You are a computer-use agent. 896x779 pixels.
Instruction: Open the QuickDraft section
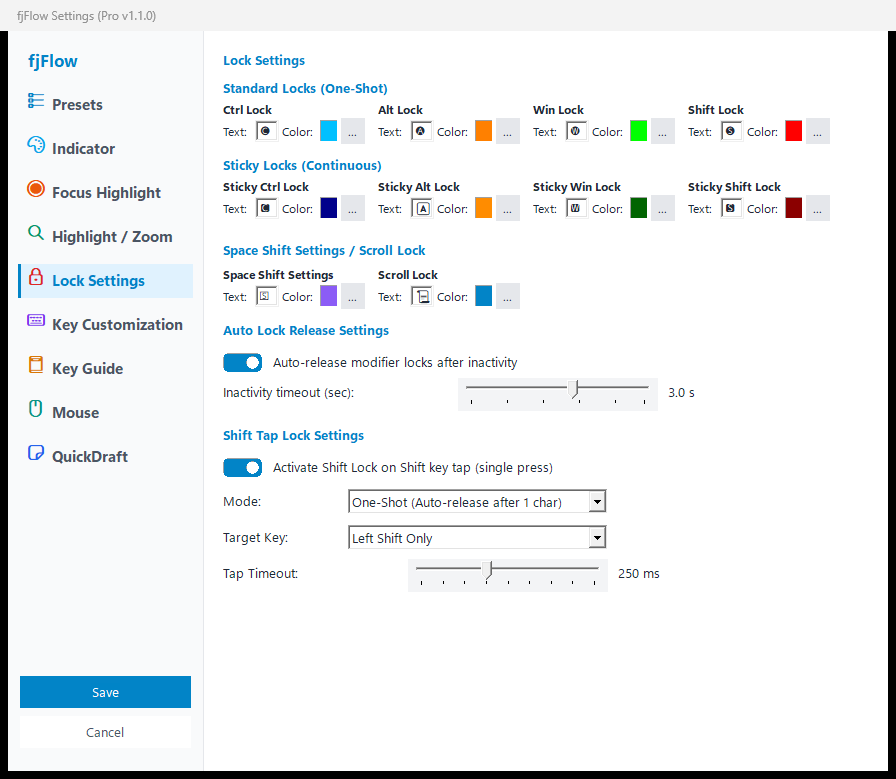pos(106,457)
